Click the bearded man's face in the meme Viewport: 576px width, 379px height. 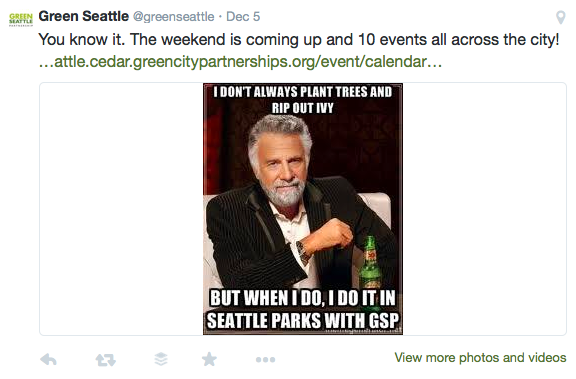point(281,162)
